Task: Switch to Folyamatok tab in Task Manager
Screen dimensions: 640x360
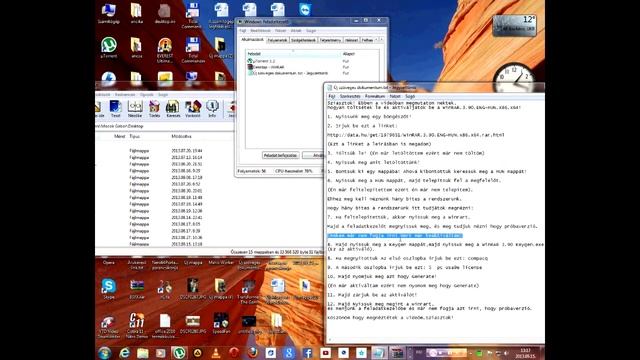Action: [x=278, y=40]
